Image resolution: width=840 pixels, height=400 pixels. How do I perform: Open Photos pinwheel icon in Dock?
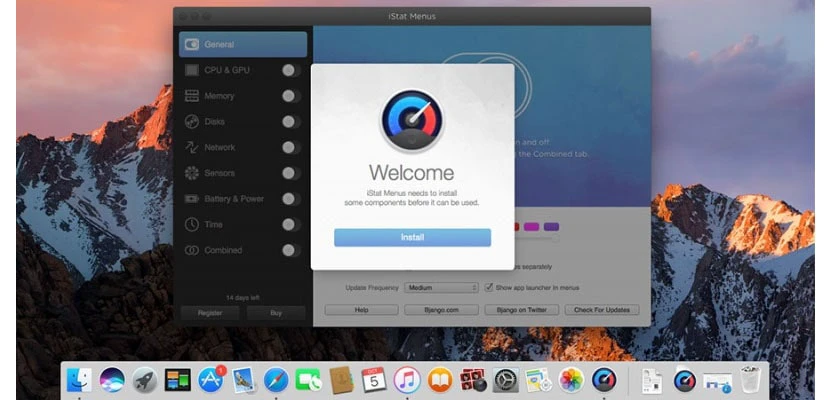(x=571, y=380)
